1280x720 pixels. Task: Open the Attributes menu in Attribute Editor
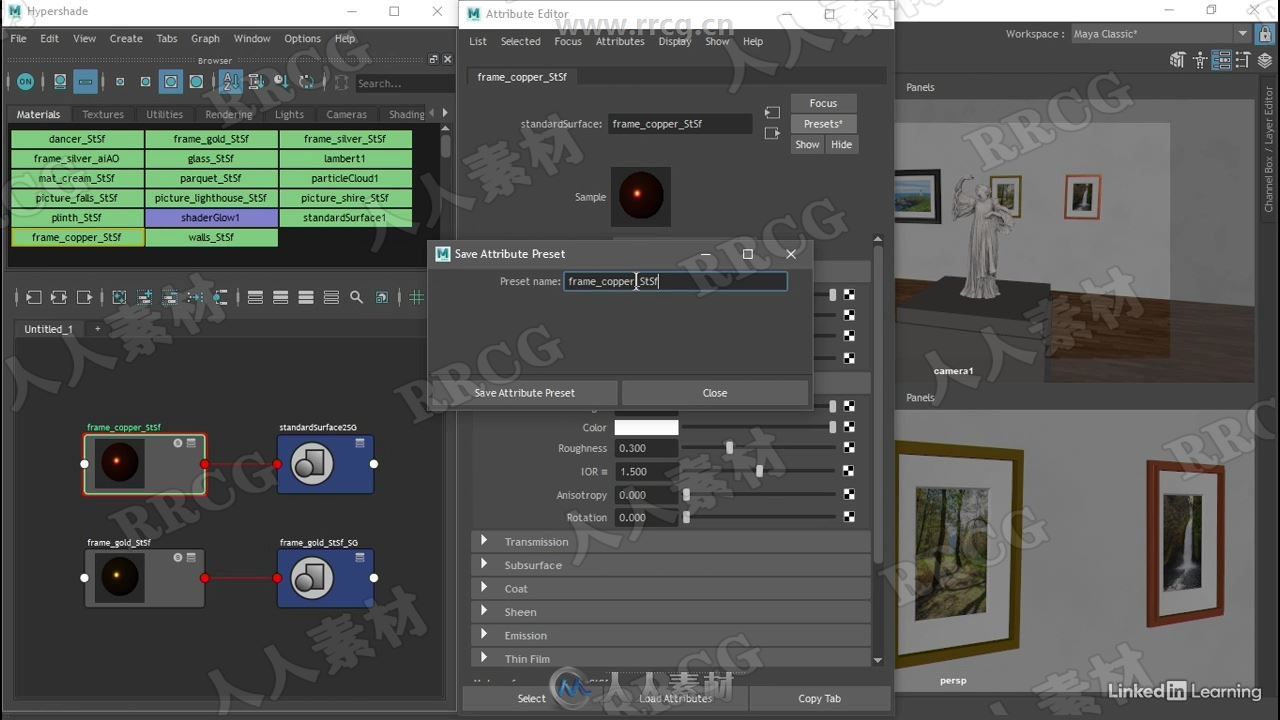click(620, 42)
